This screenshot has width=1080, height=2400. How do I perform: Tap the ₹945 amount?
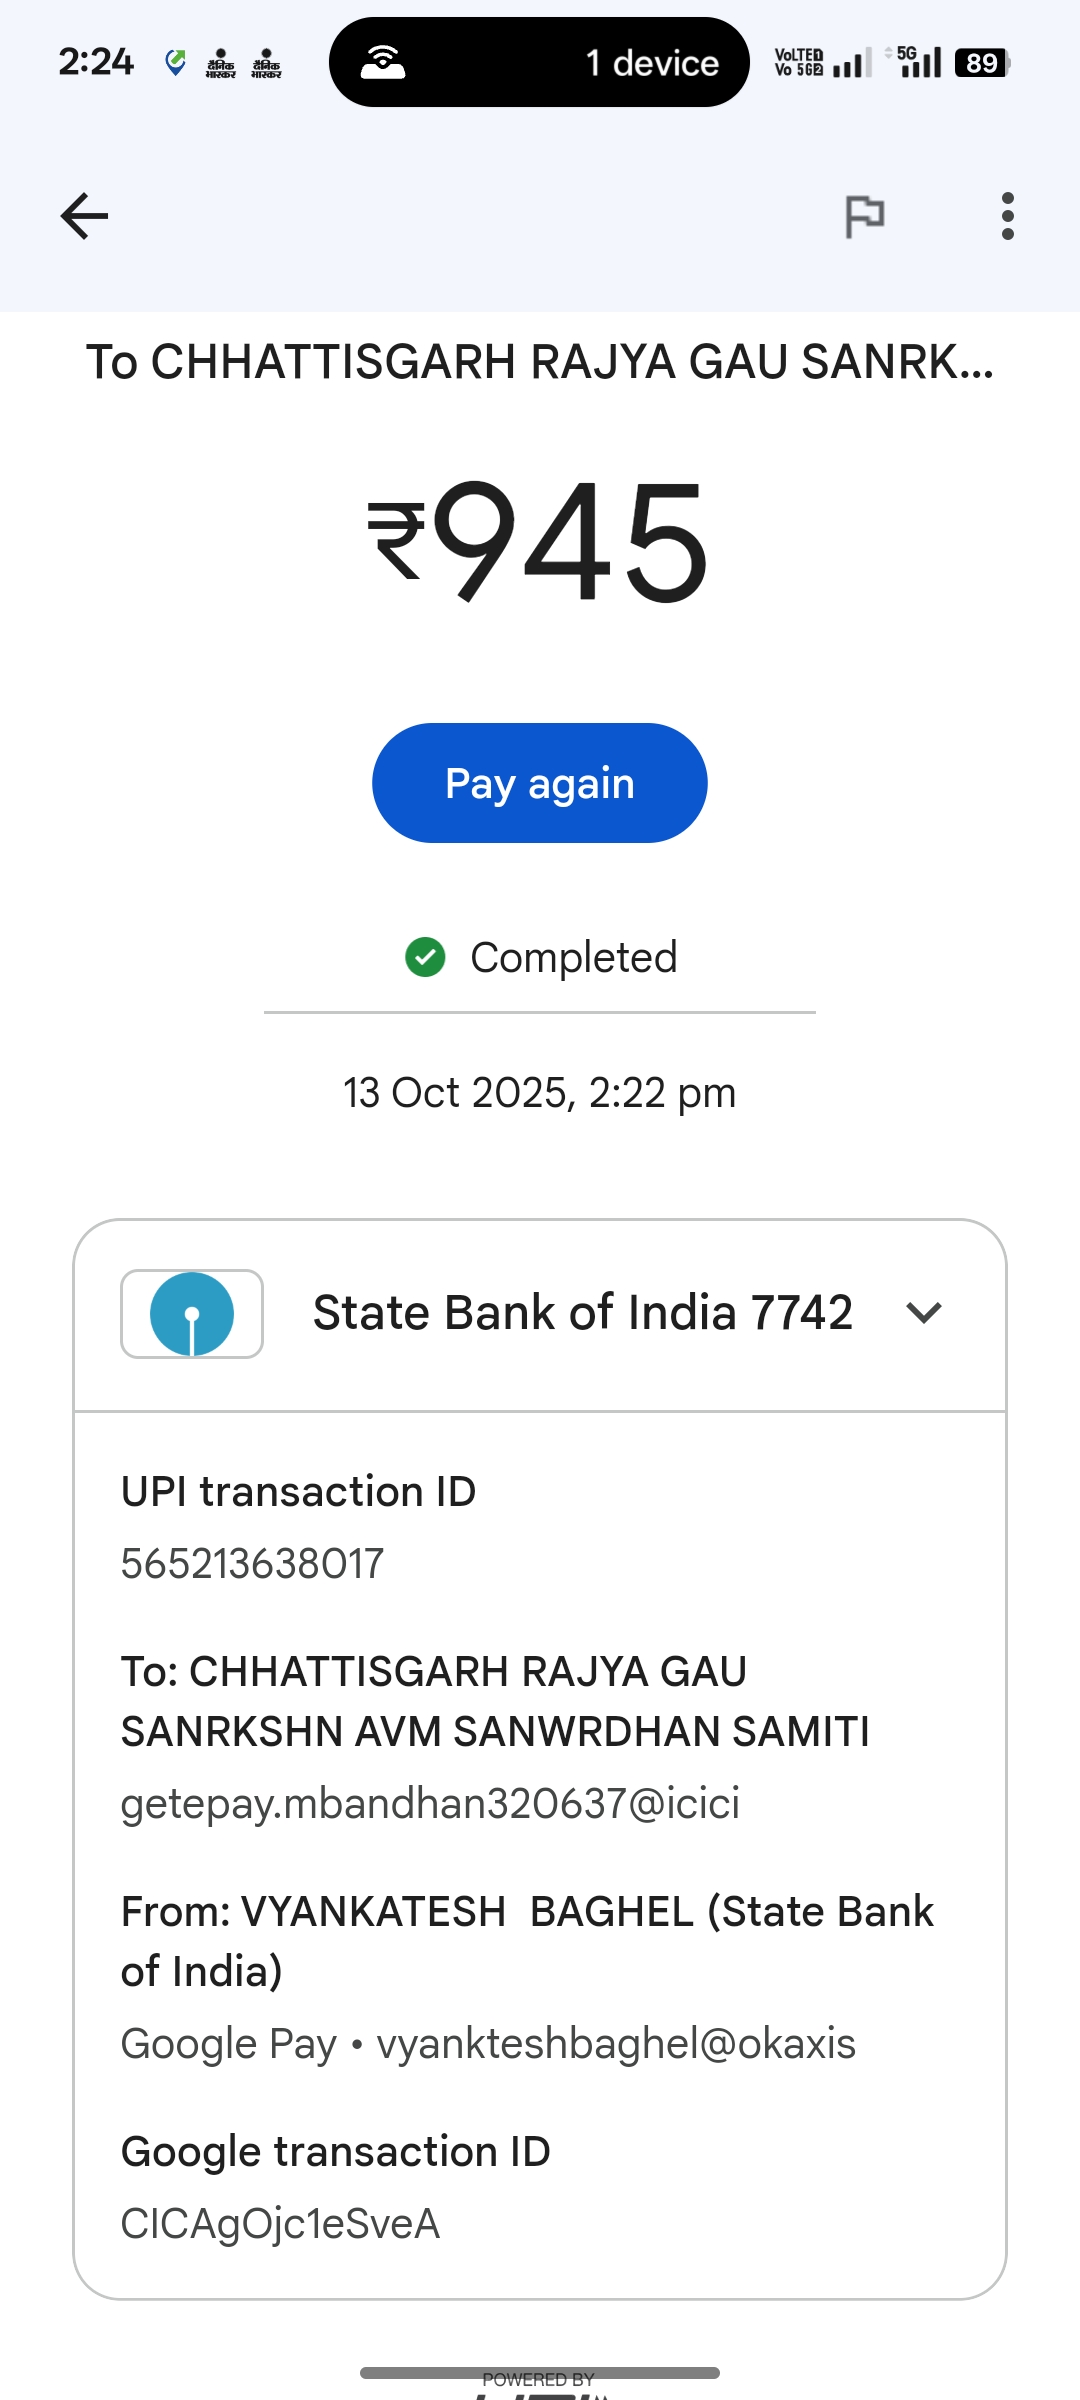click(540, 542)
